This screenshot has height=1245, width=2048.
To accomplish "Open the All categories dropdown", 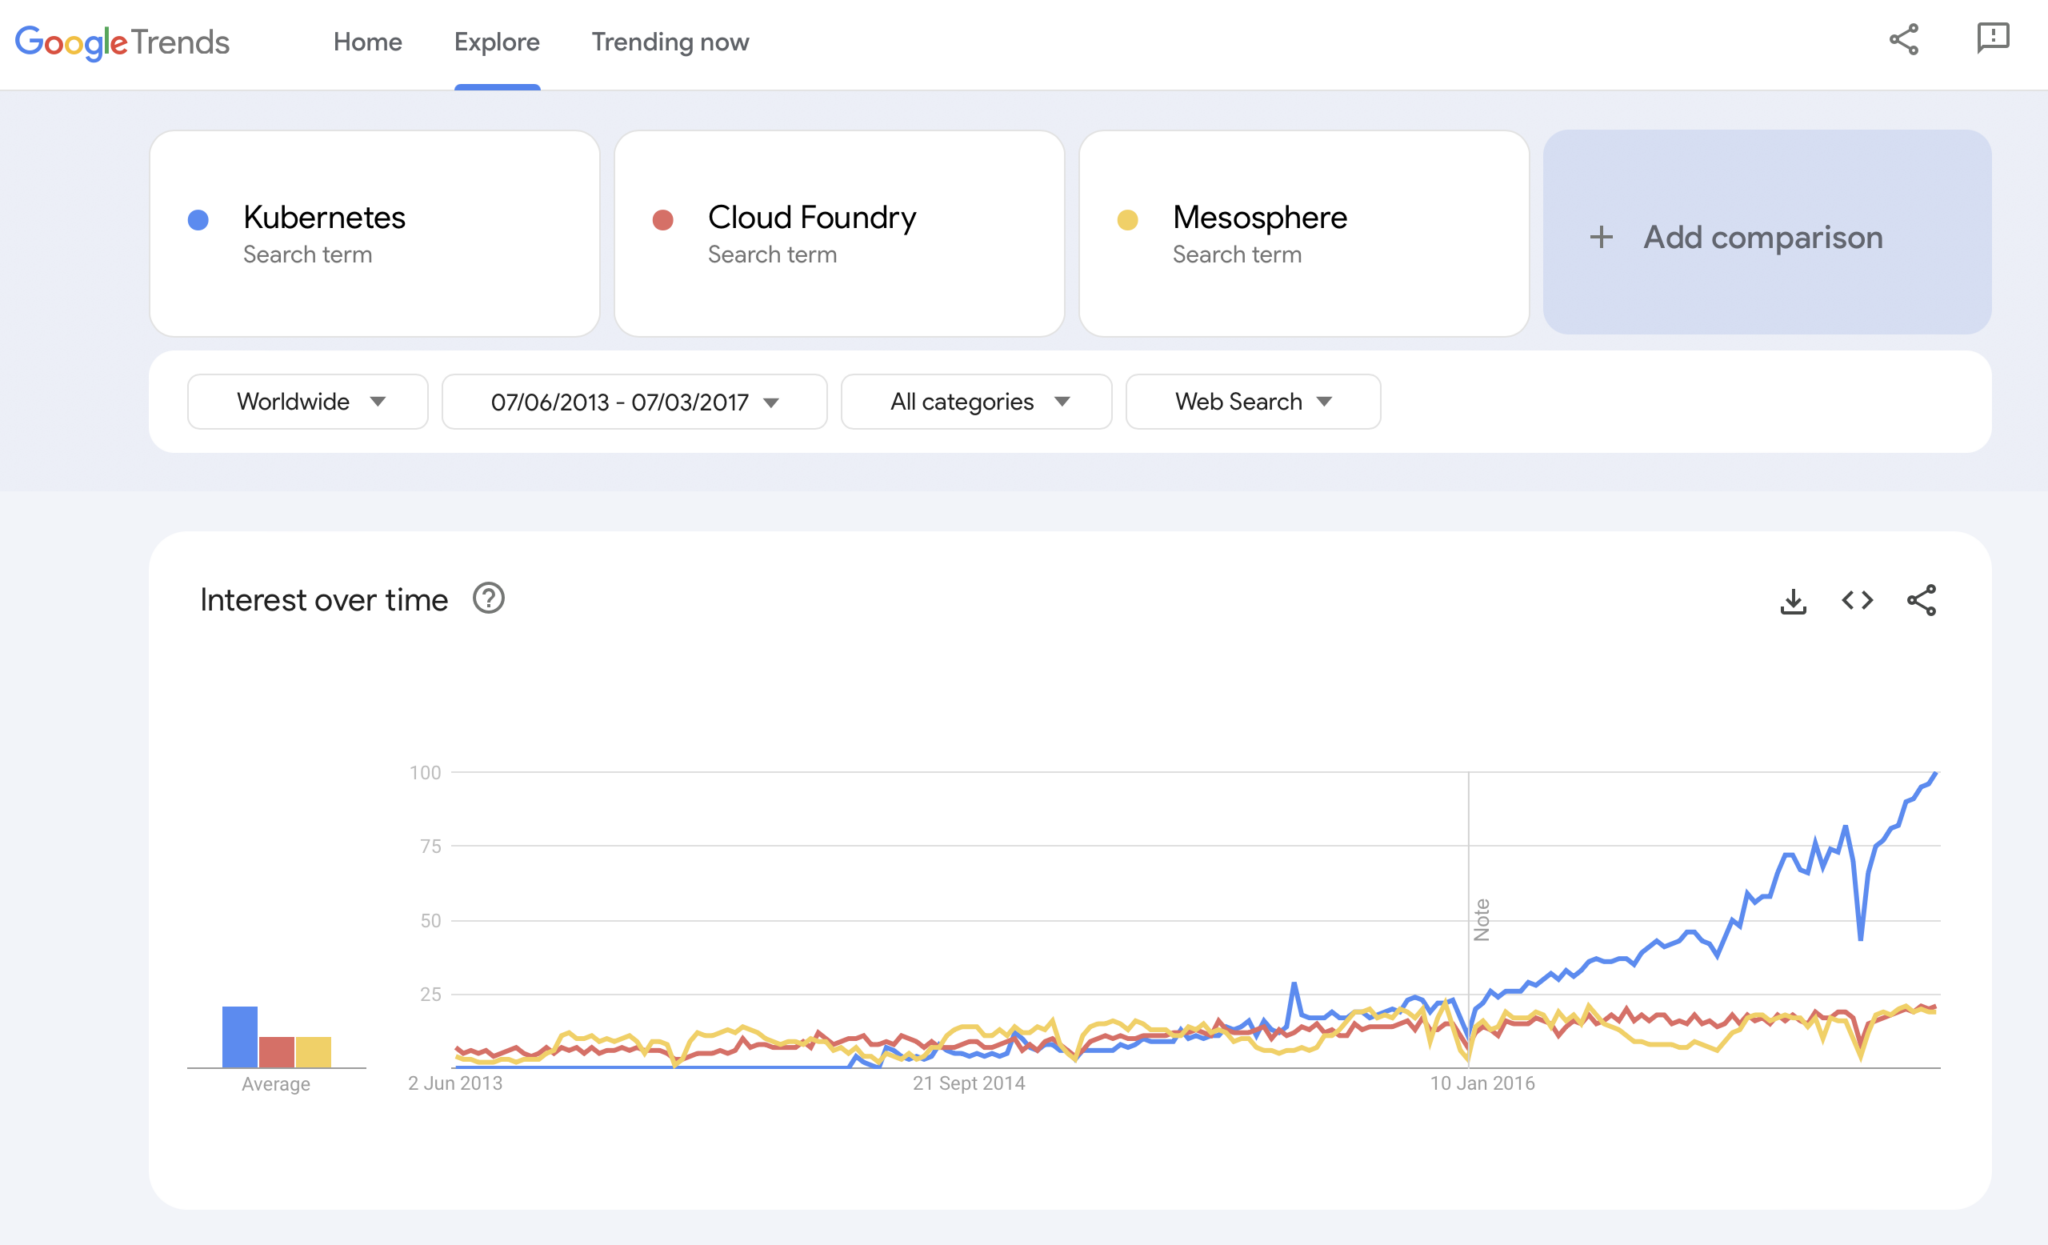I will point(975,401).
